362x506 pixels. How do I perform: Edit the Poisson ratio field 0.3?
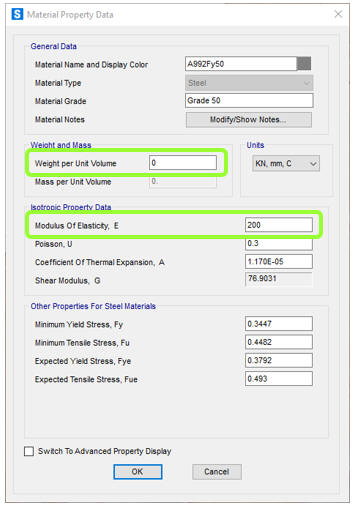pos(279,243)
